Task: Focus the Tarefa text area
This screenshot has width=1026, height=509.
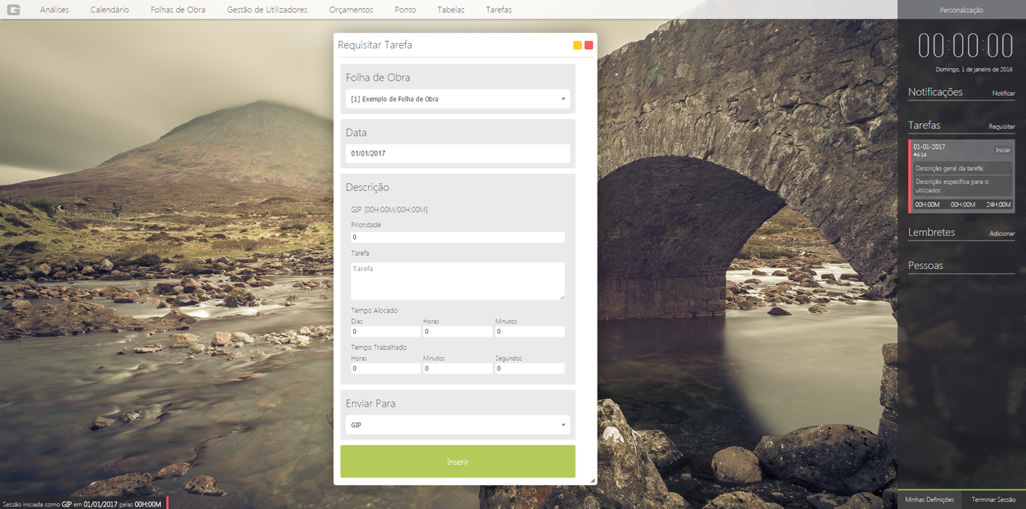Action: click(458, 281)
